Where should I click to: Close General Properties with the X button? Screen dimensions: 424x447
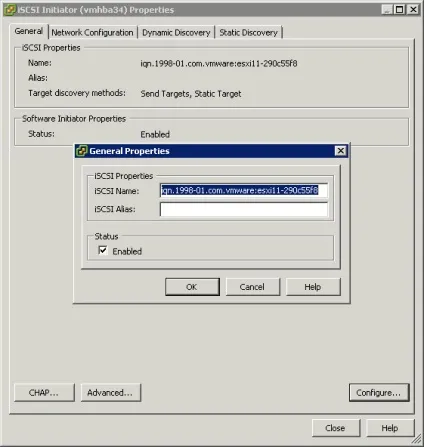tap(340, 151)
